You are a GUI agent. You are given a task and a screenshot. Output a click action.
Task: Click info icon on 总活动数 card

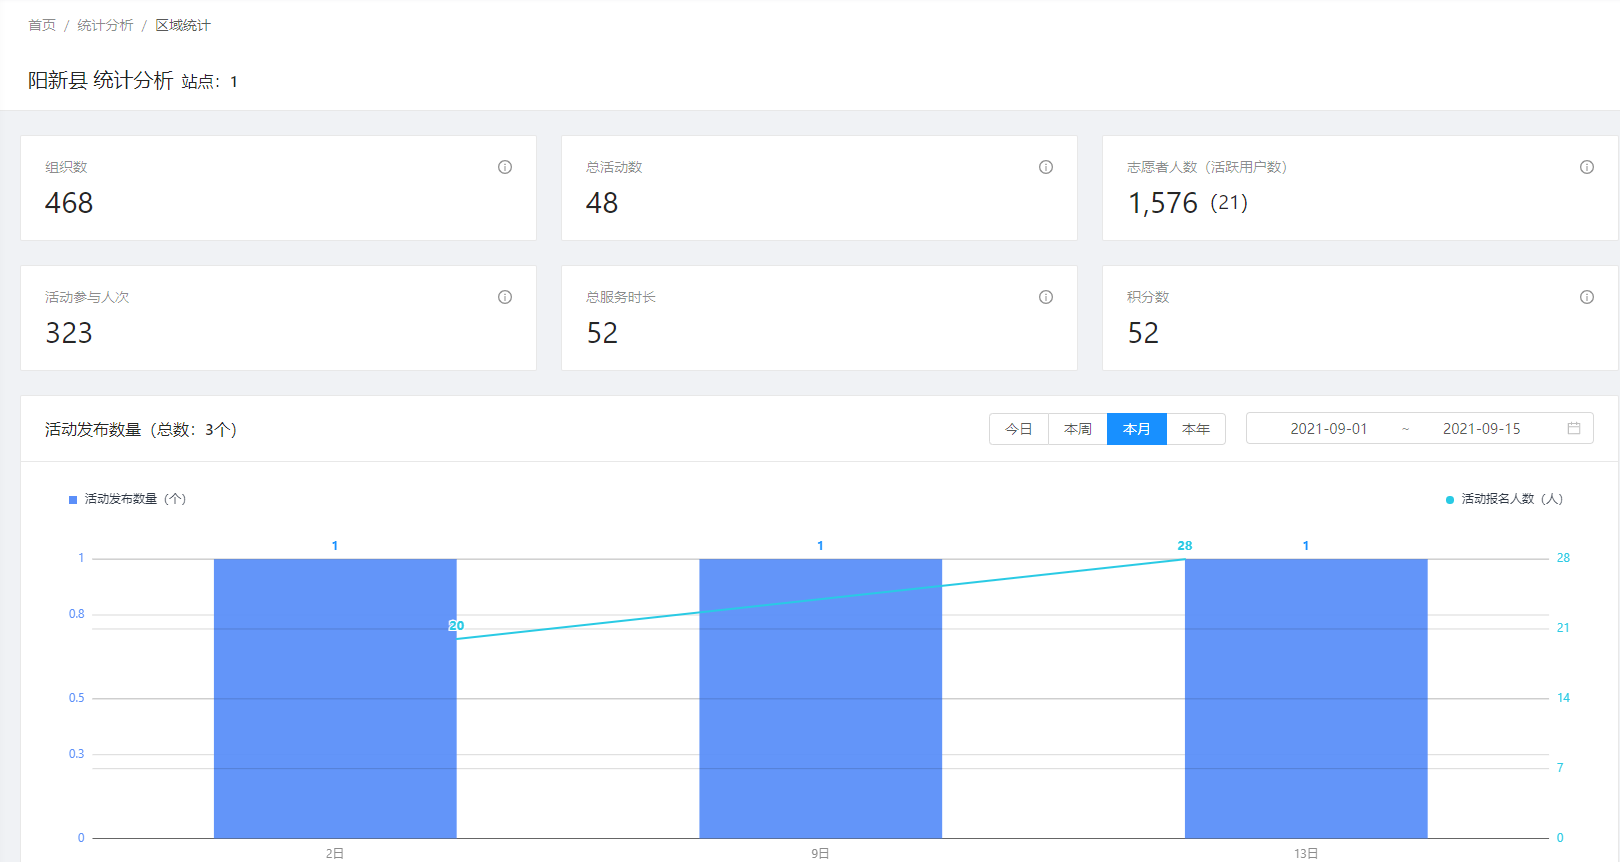click(x=1046, y=167)
